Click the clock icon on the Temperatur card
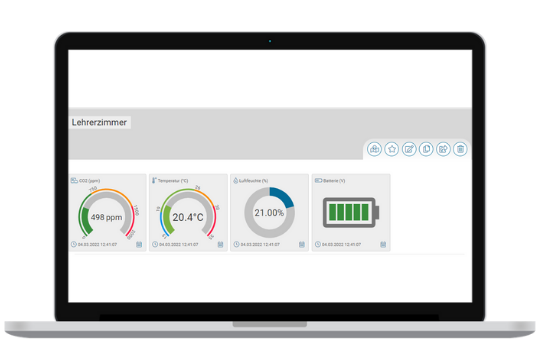Screen dimensions: 540x360 click(x=155, y=244)
